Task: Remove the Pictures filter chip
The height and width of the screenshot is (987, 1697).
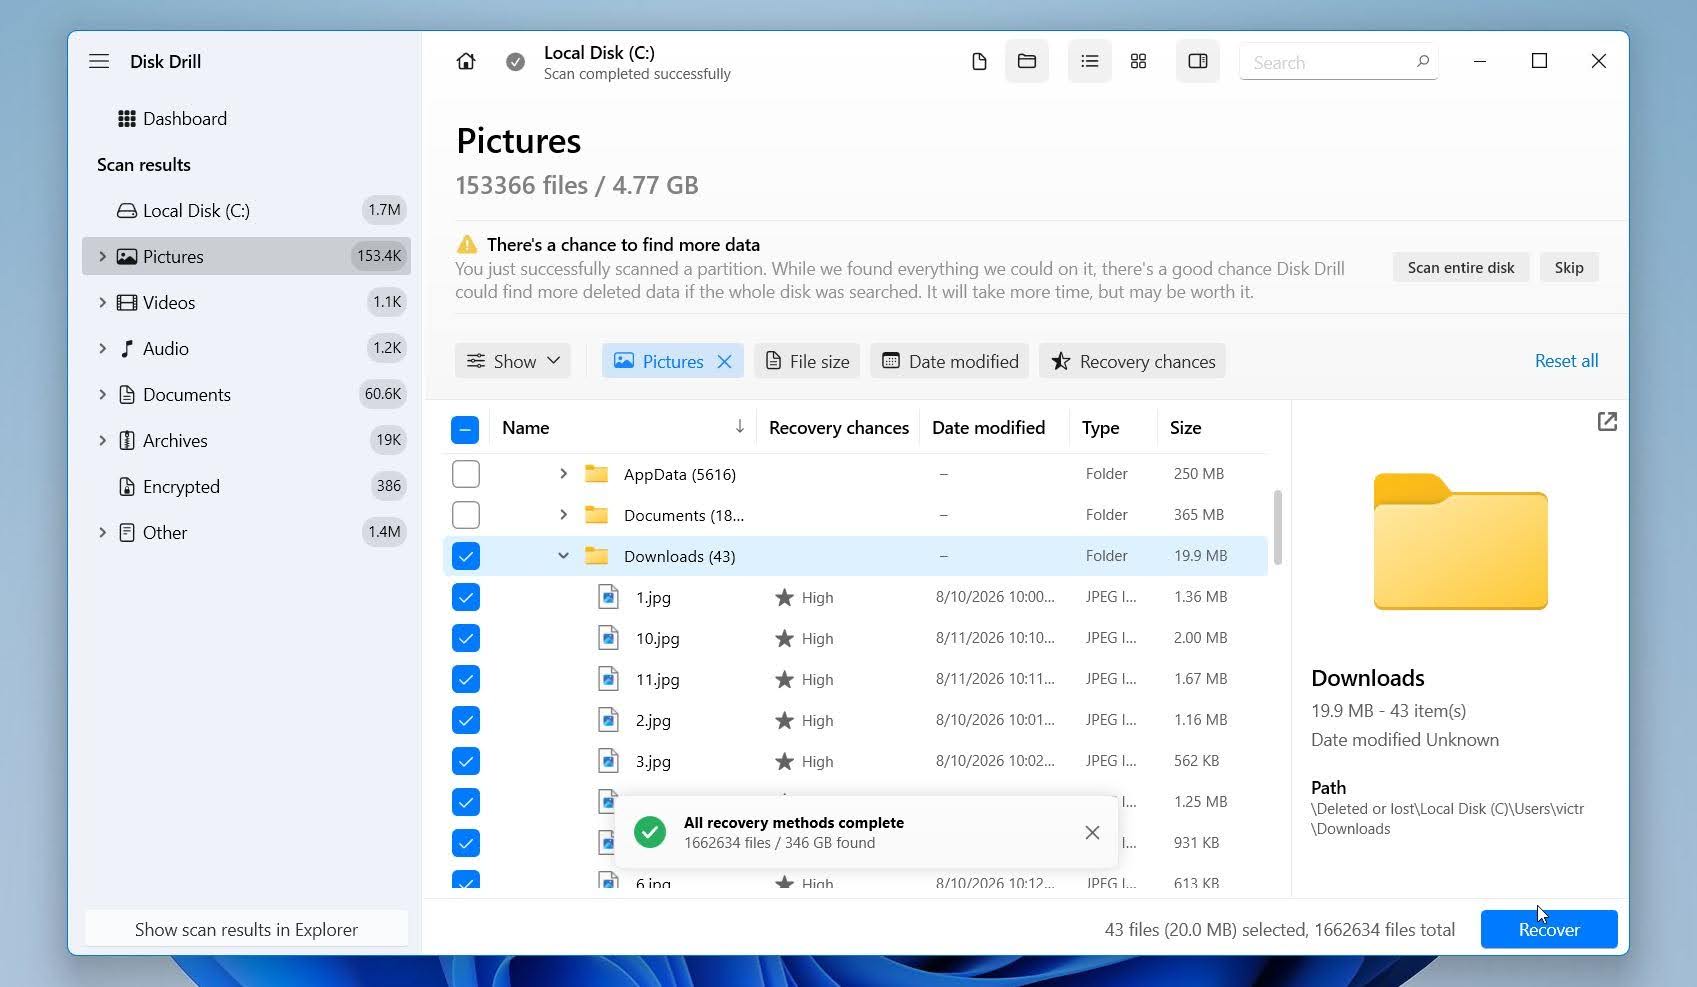Action: point(725,361)
